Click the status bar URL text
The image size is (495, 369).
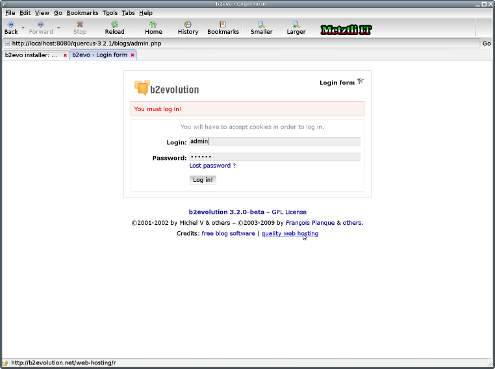pyautogui.click(x=63, y=363)
